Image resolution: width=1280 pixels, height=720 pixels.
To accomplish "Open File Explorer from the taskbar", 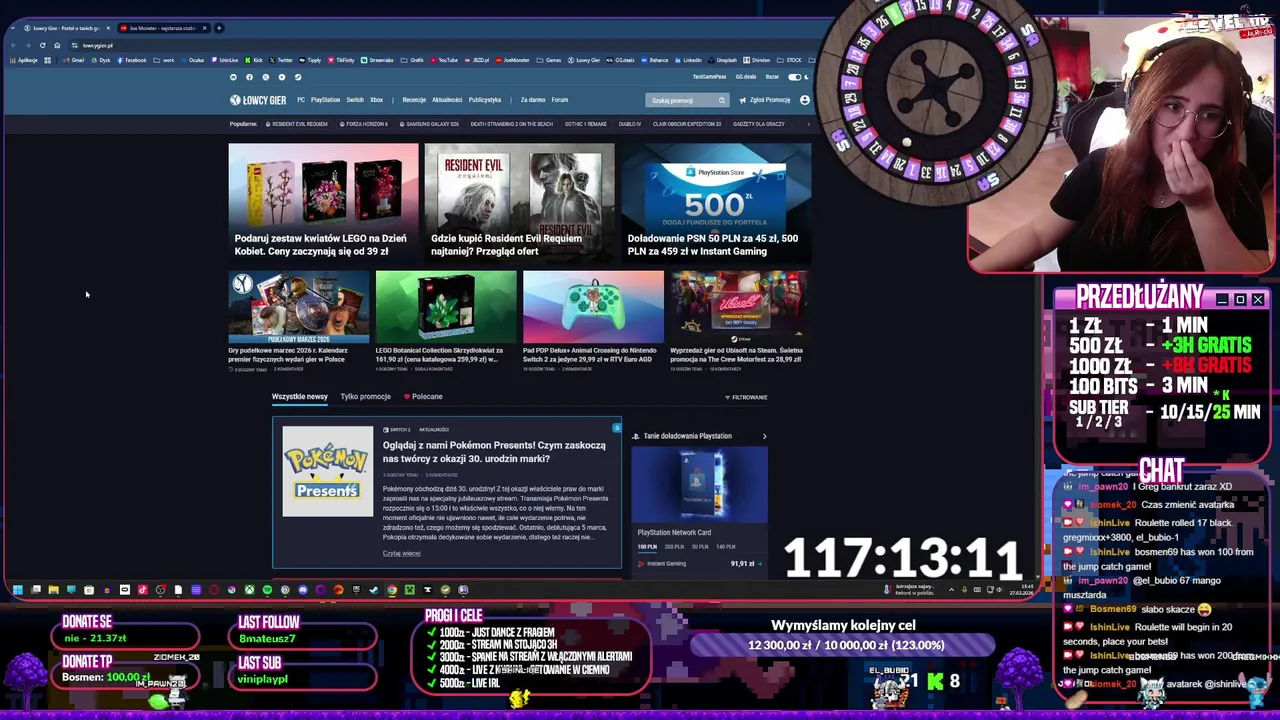I will coord(54,590).
